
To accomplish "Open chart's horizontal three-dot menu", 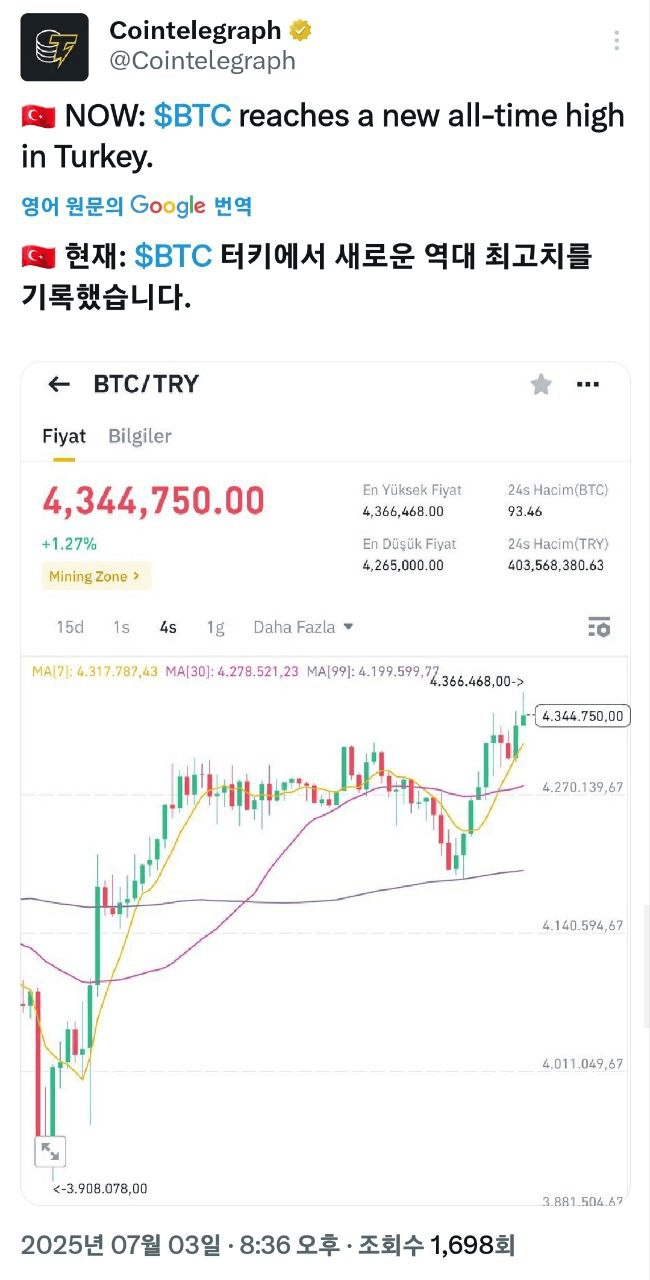I will click(x=588, y=384).
